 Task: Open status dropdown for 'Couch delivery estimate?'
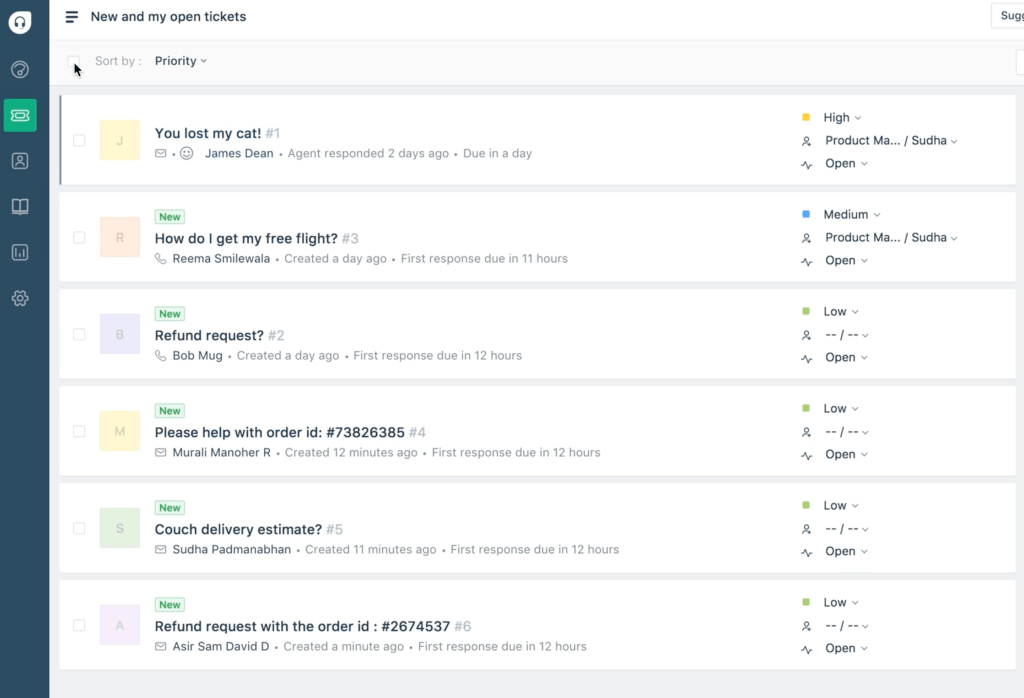[846, 551]
